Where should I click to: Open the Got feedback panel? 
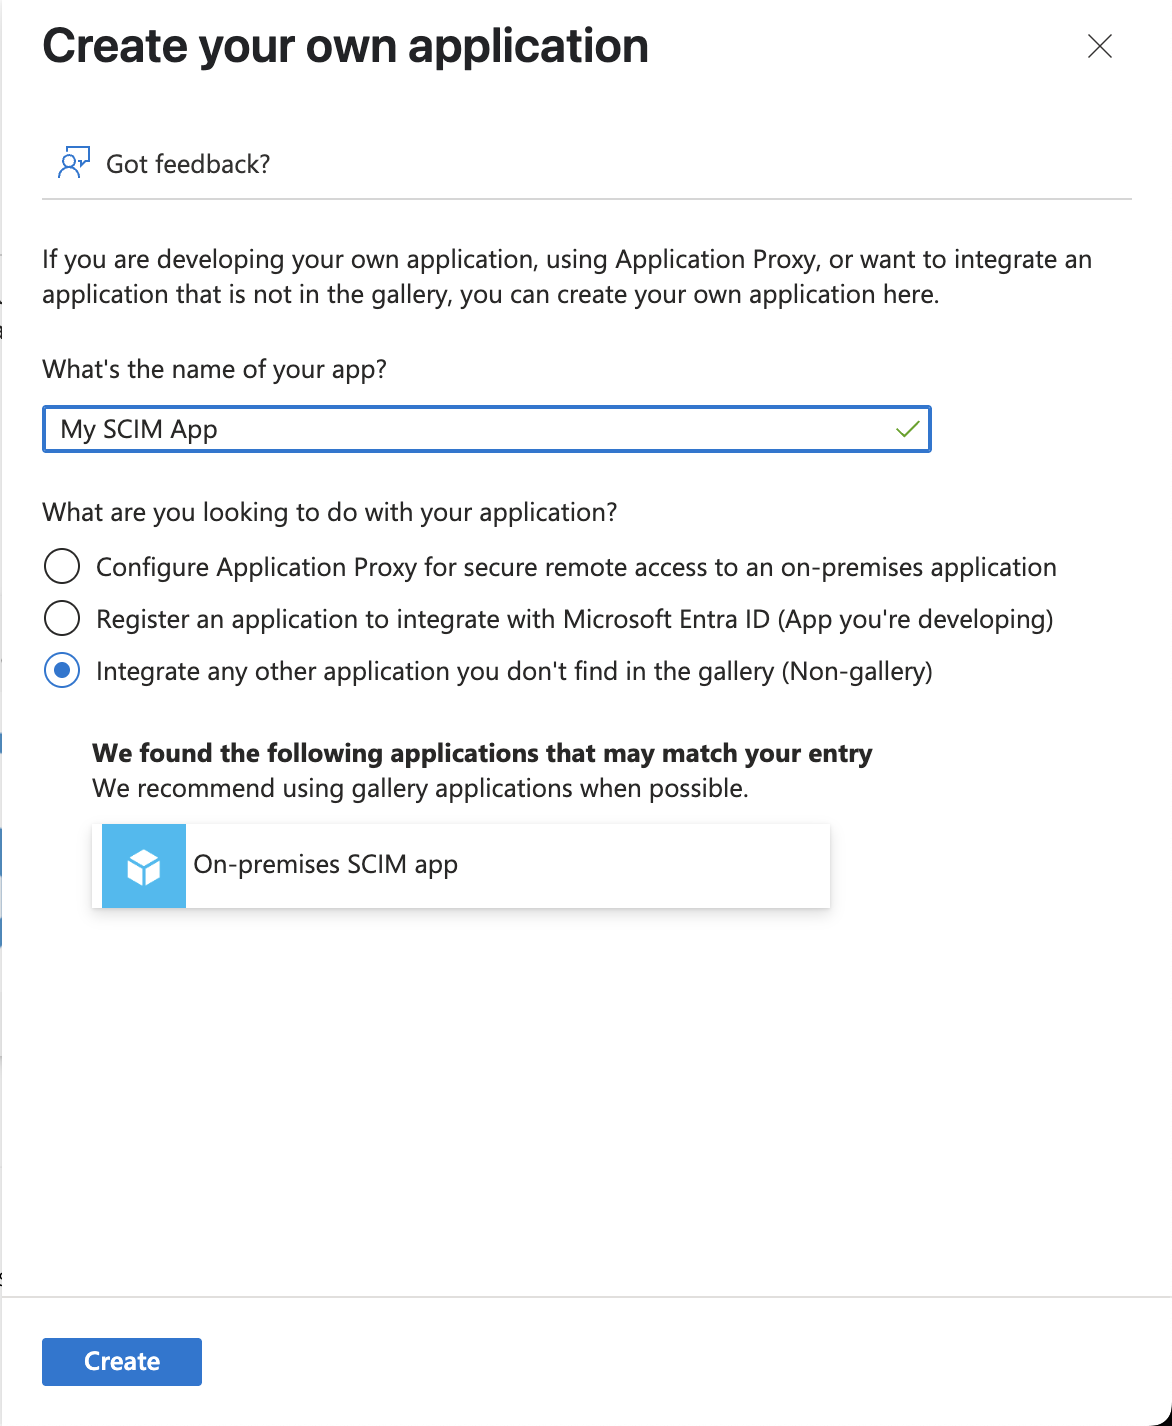pyautogui.click(x=187, y=163)
